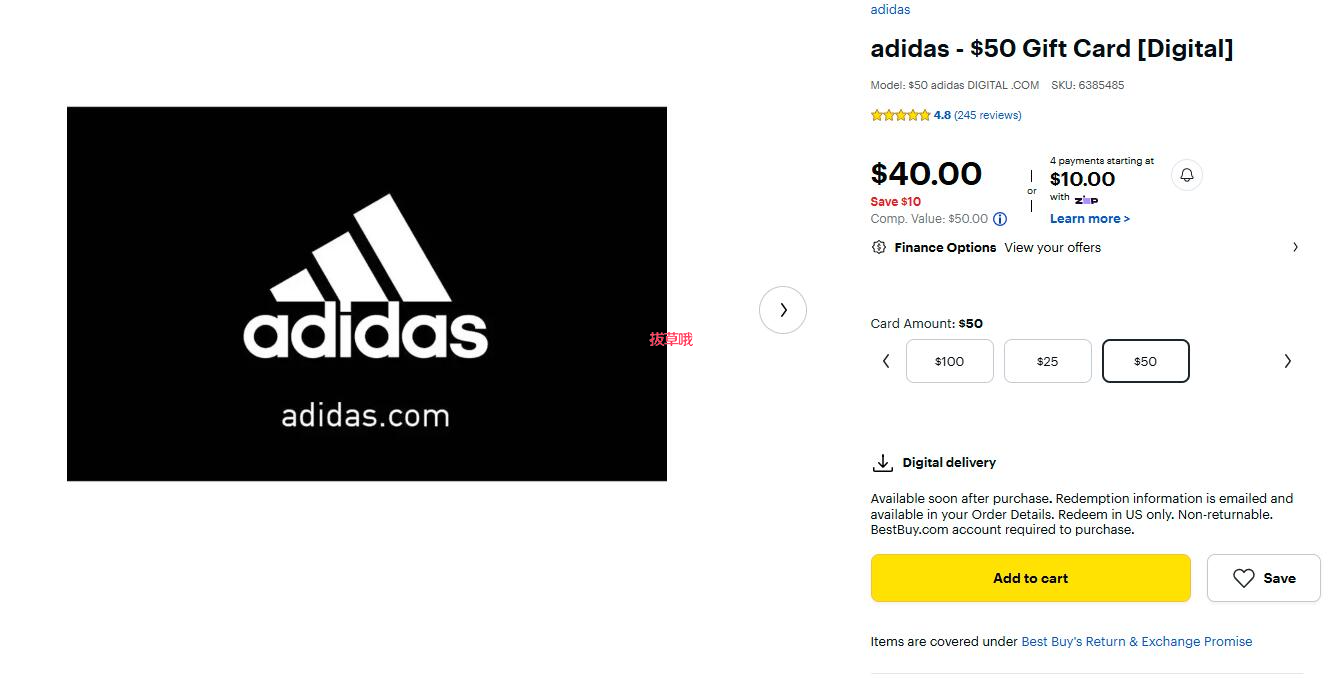Select the $50 card amount
Image resolution: width=1342 pixels, height=678 pixels.
coord(1145,361)
